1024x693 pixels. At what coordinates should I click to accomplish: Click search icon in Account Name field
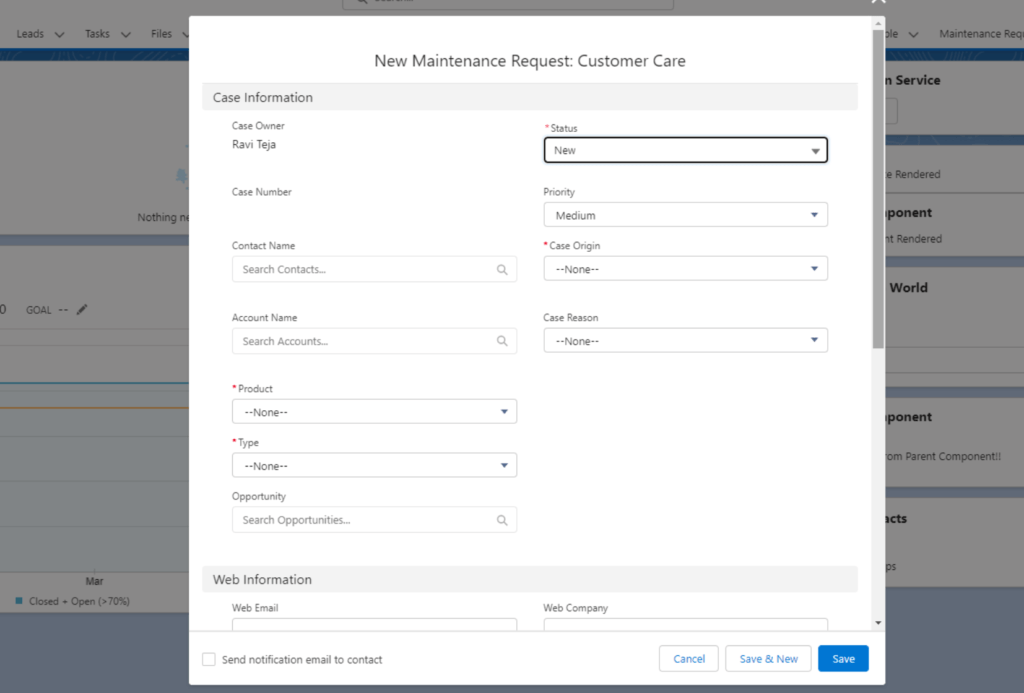click(502, 341)
